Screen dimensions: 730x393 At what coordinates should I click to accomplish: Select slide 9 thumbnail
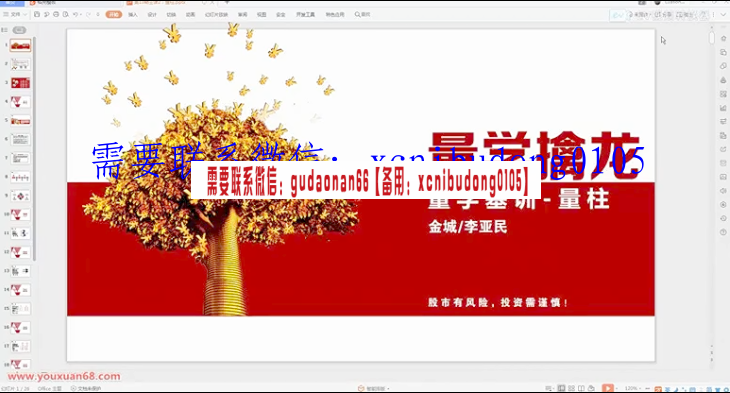20,196
